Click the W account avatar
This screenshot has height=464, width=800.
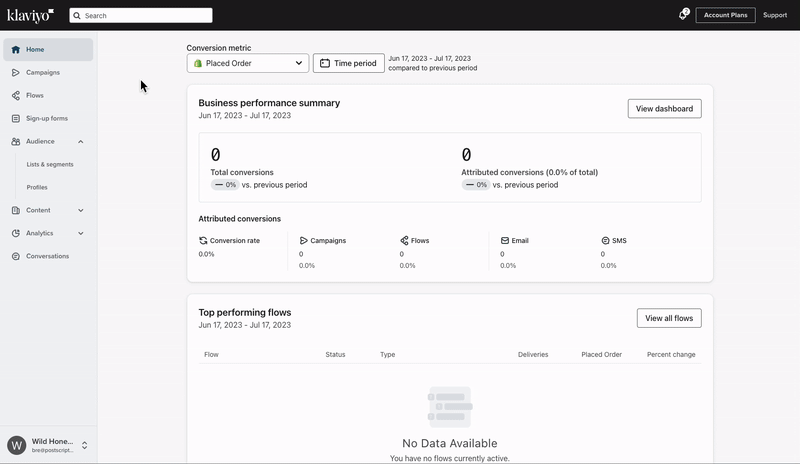(17, 445)
